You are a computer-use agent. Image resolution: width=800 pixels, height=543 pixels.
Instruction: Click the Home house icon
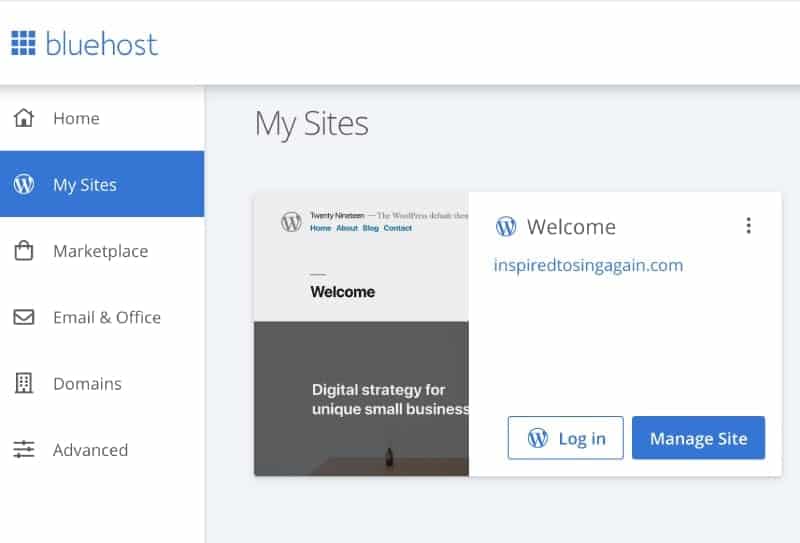[23, 118]
